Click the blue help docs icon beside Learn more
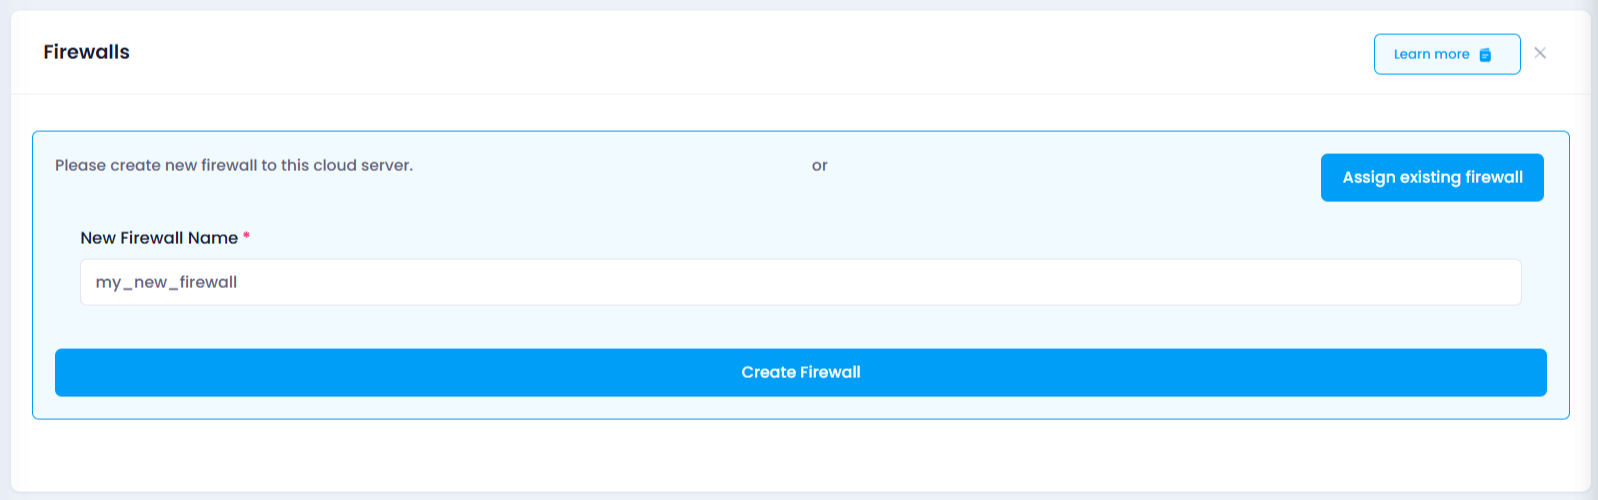Screen dimensions: 1598x500 pos(1485,55)
